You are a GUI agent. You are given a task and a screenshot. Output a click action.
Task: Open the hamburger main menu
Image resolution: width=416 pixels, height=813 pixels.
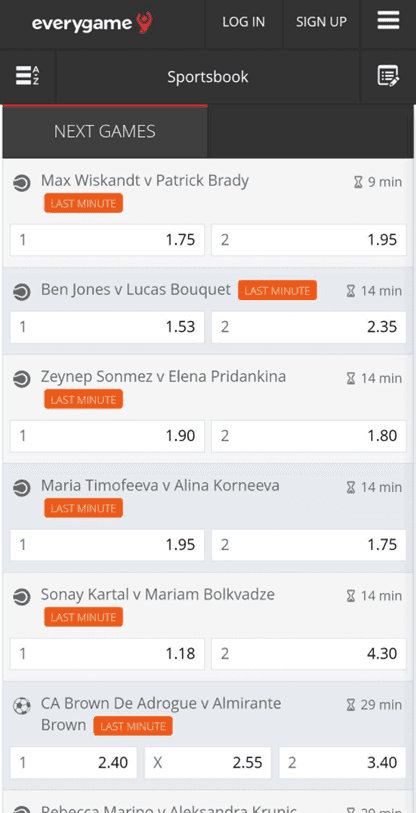click(x=388, y=21)
